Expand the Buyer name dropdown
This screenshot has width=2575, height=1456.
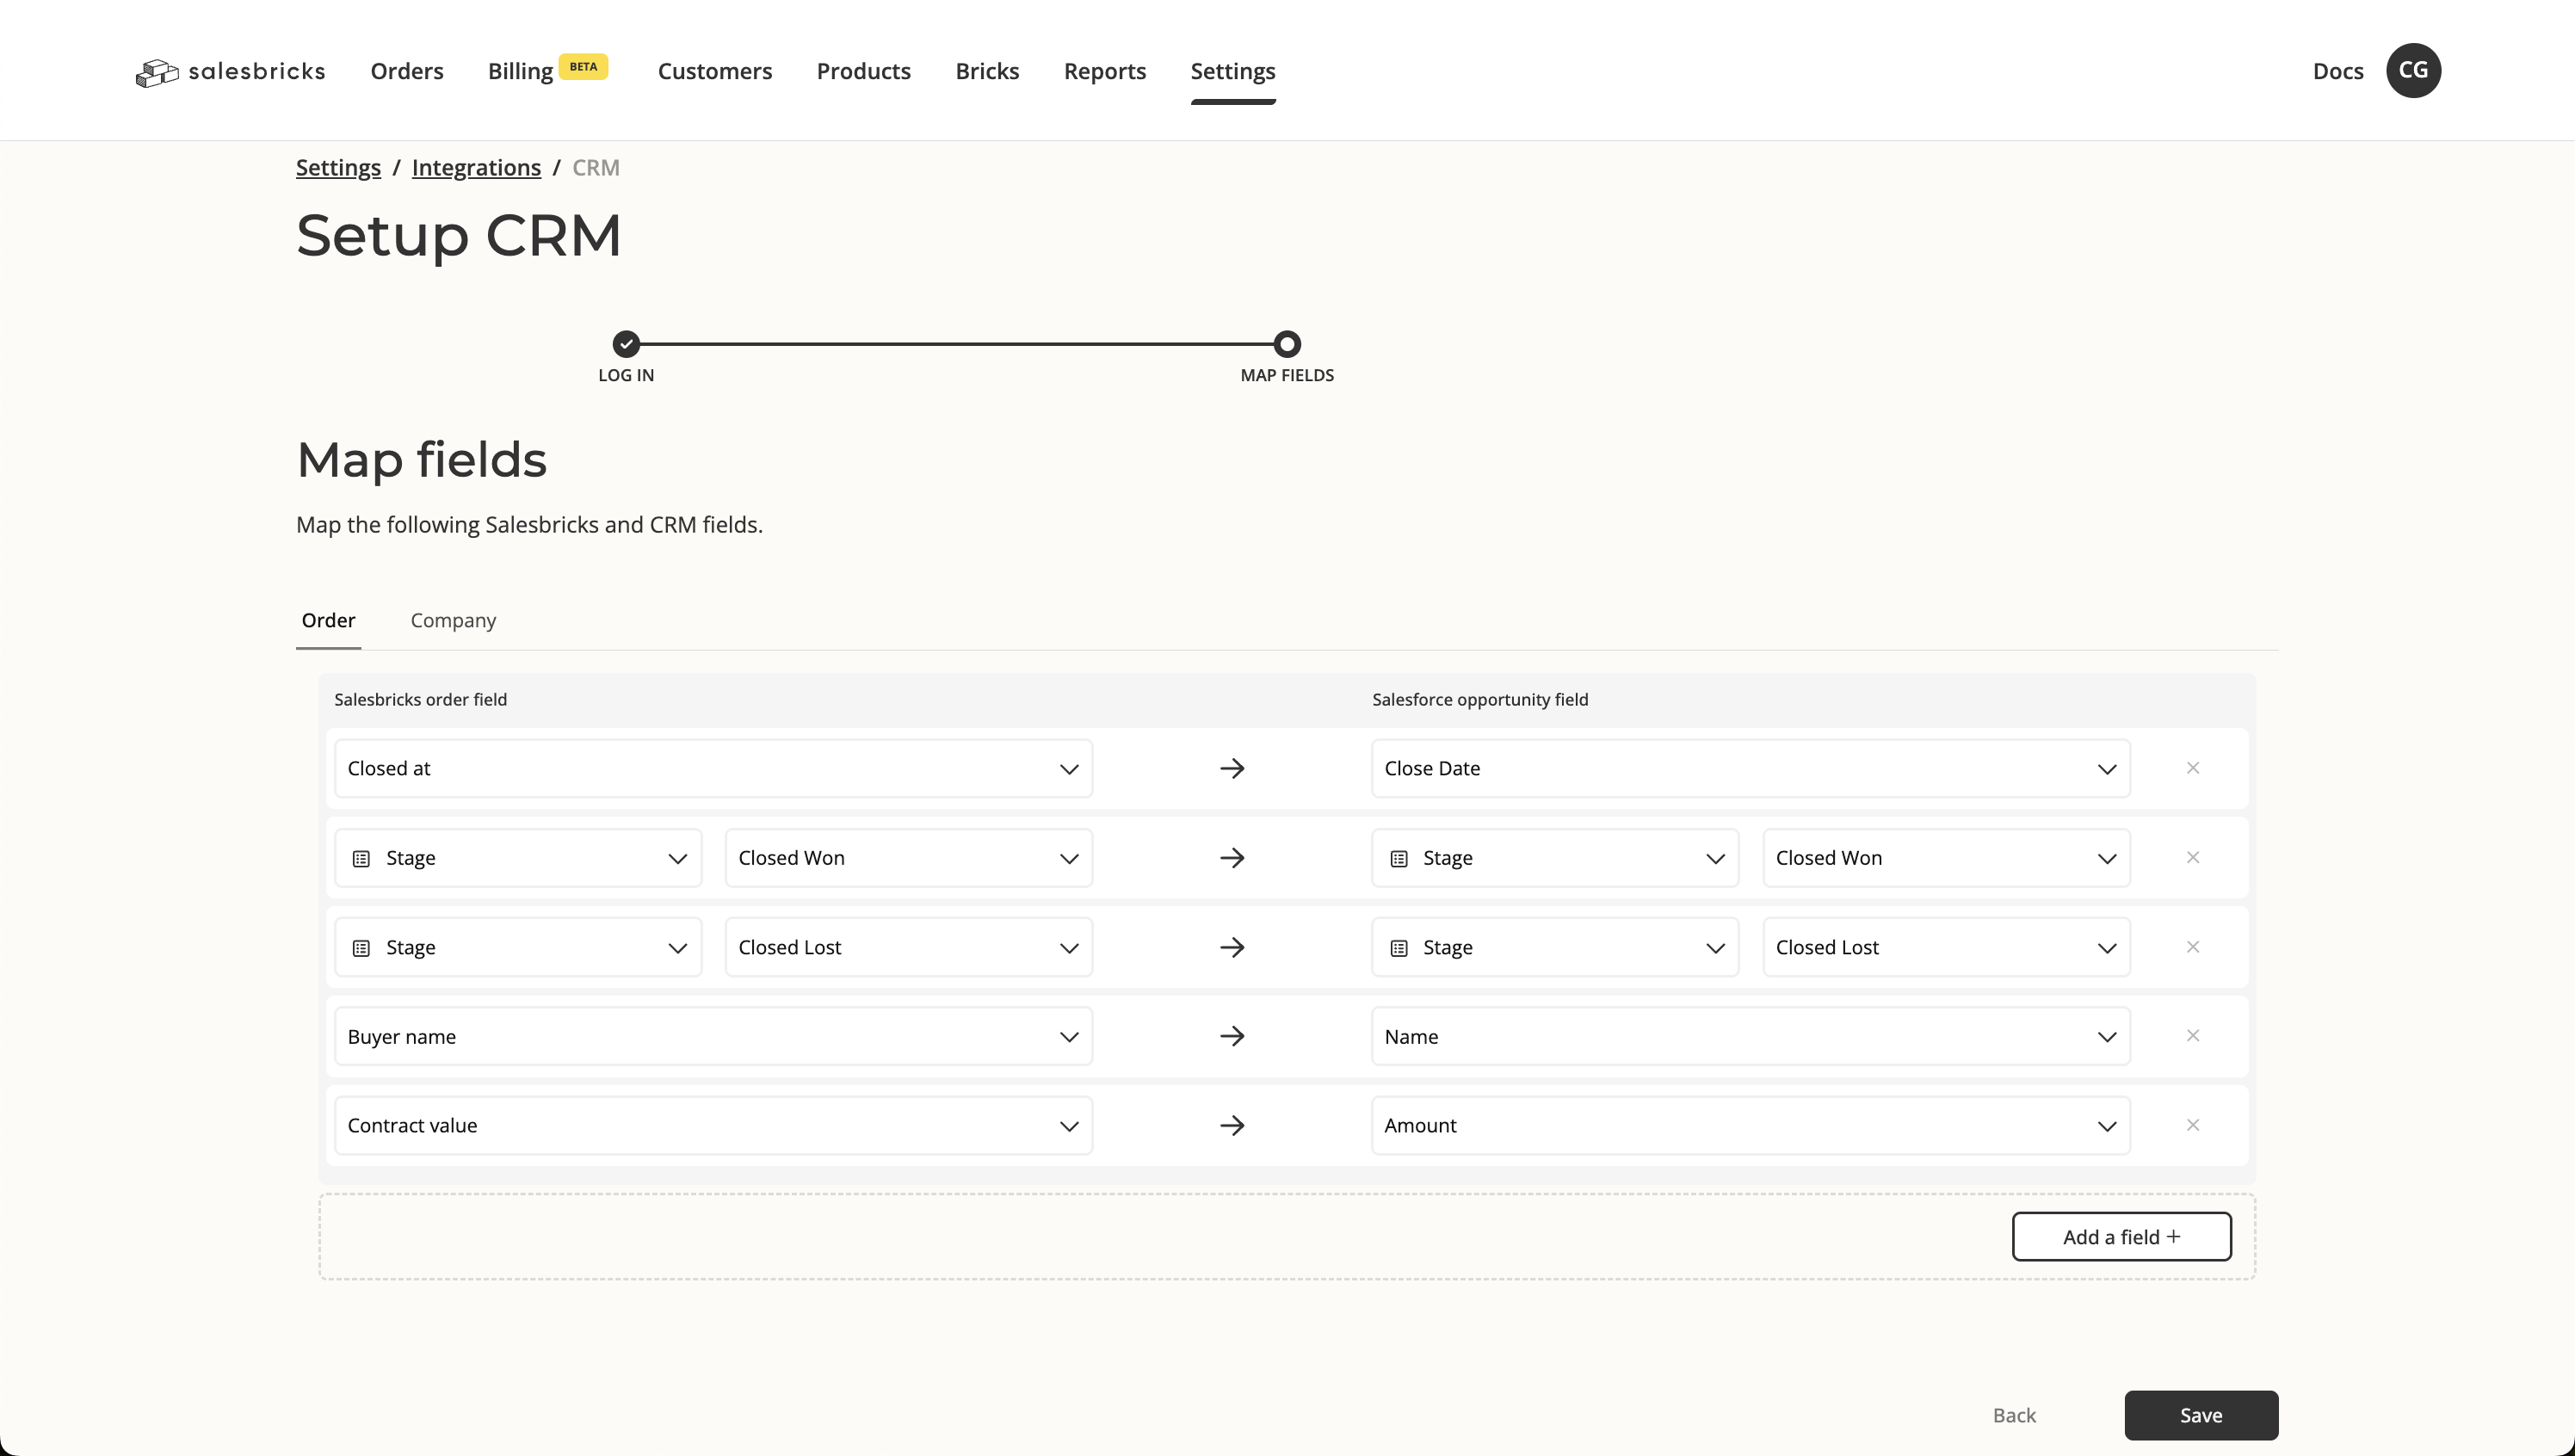713,1036
